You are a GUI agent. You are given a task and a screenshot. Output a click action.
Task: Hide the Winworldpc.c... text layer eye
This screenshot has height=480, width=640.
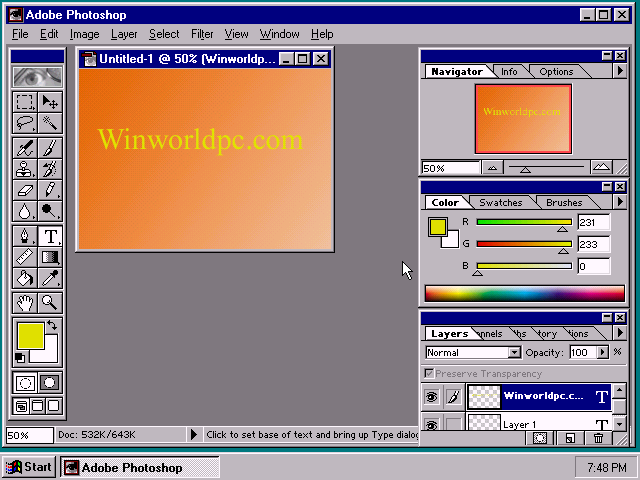[432, 396]
